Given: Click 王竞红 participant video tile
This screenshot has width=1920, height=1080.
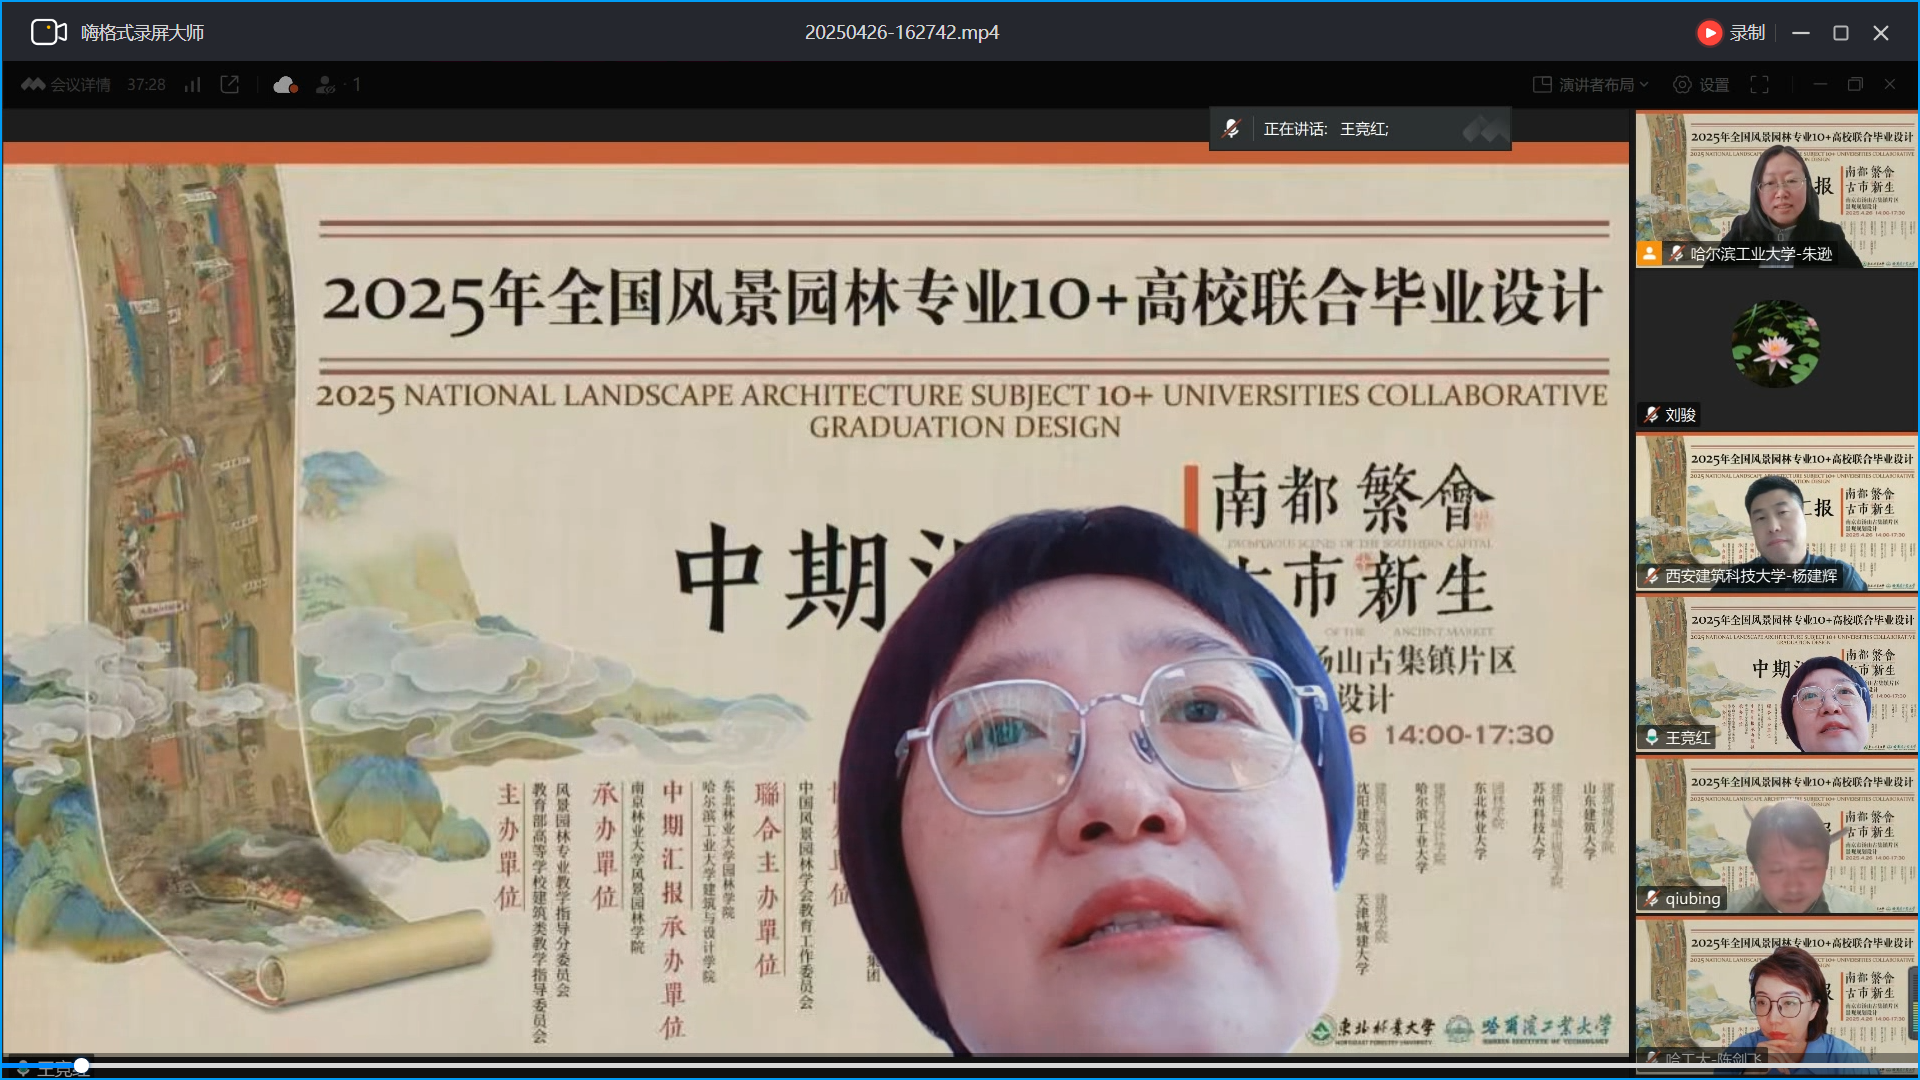Looking at the screenshot, I should [x=1776, y=673].
